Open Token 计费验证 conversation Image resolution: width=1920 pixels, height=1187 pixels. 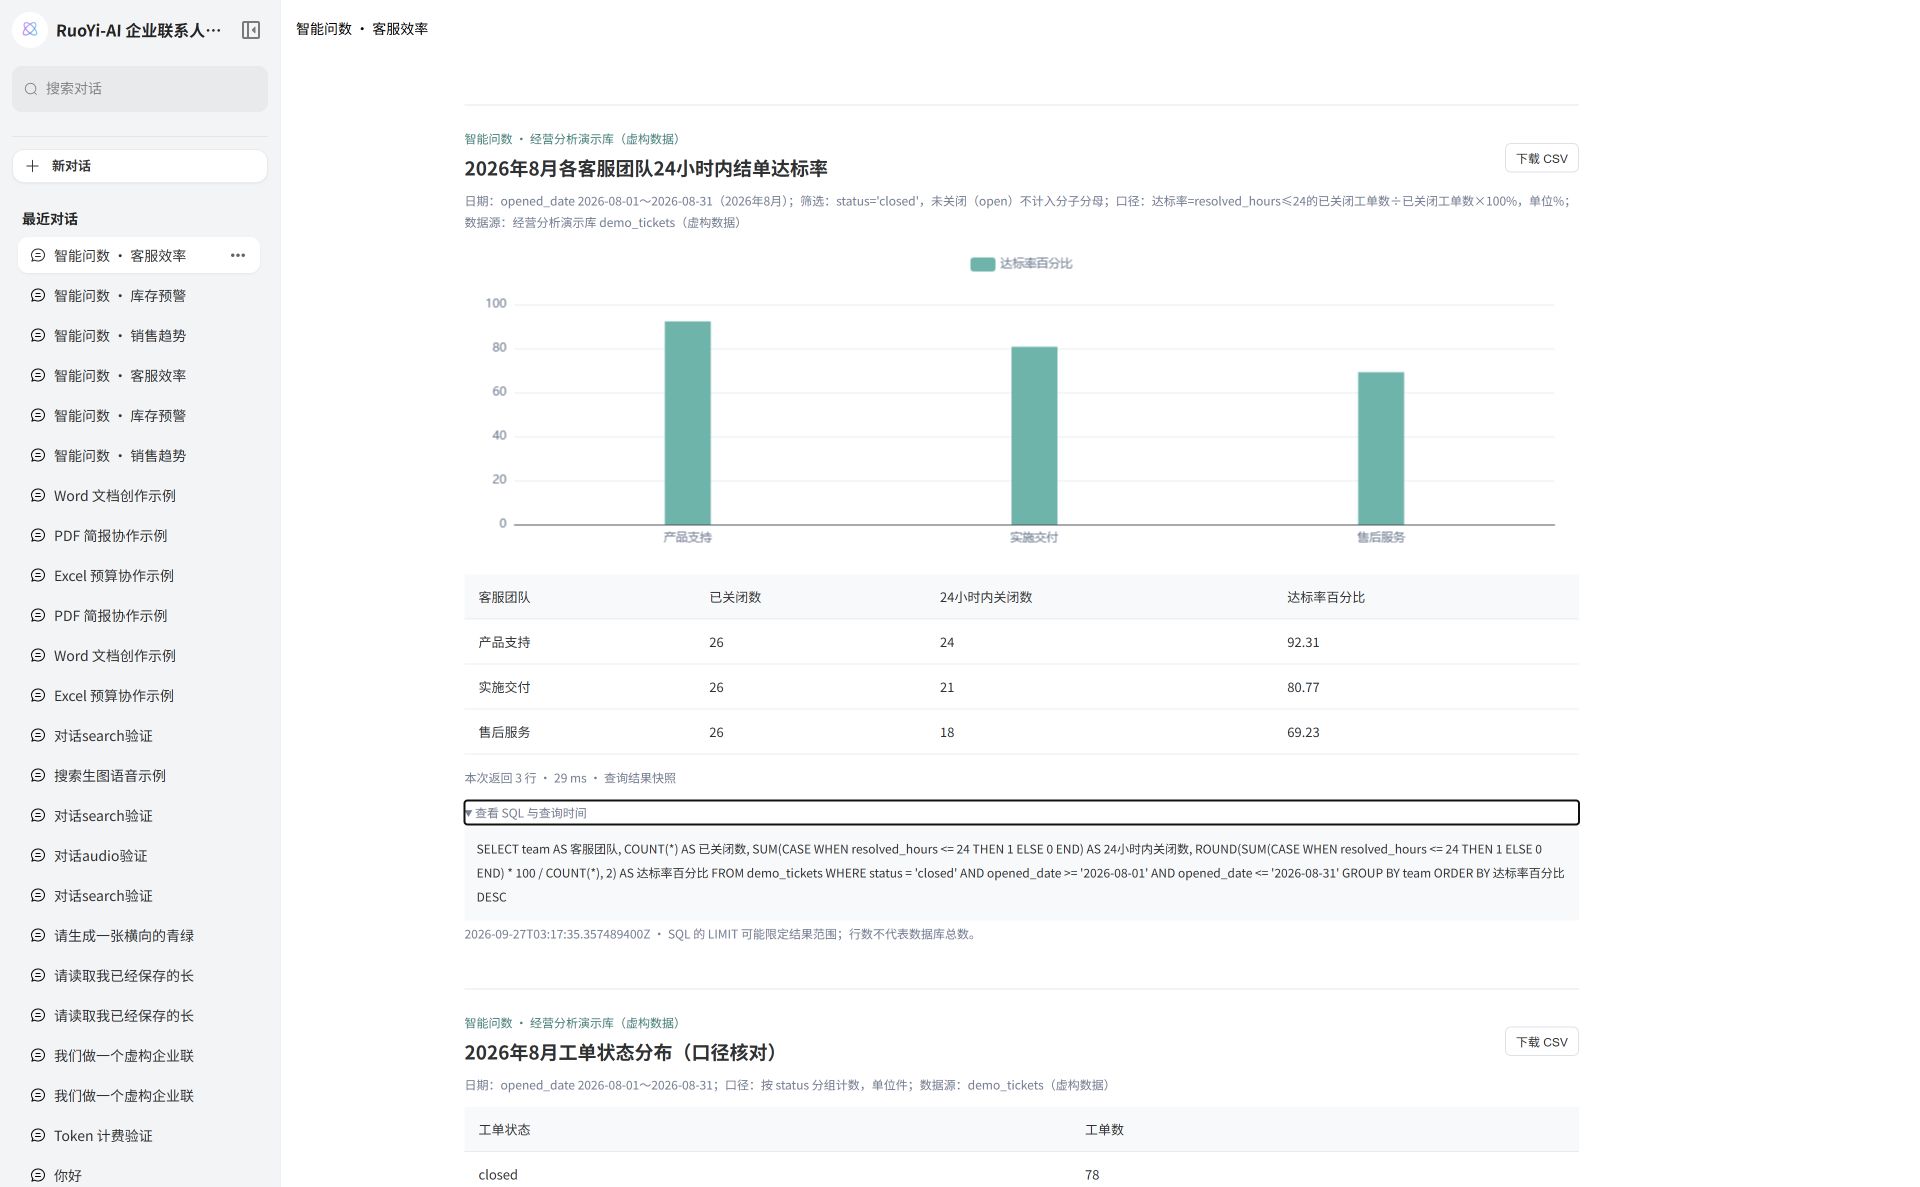click(x=139, y=1136)
